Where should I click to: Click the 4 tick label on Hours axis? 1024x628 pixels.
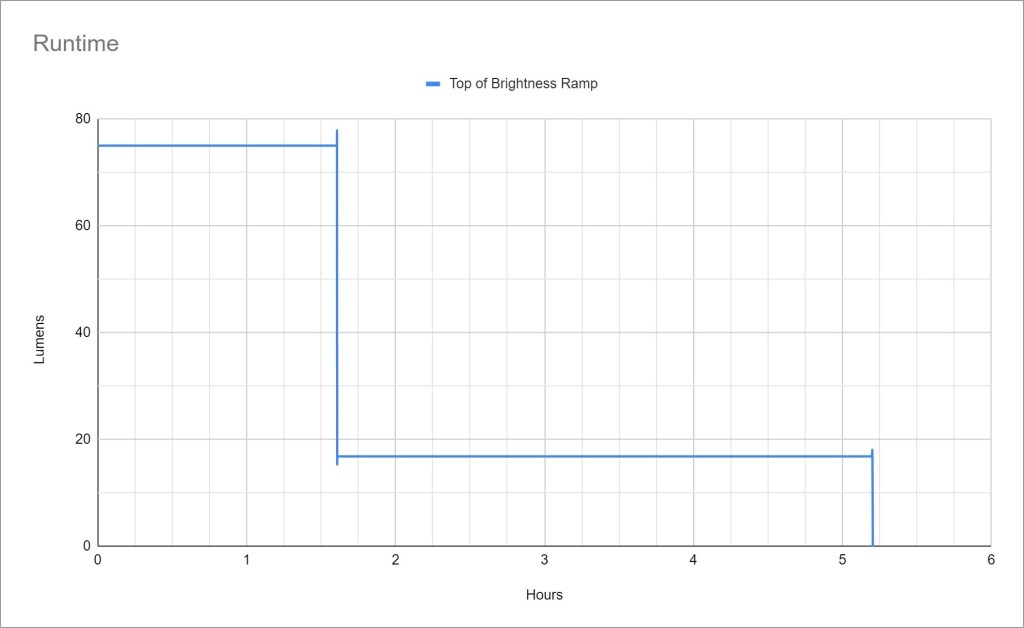[x=693, y=560]
